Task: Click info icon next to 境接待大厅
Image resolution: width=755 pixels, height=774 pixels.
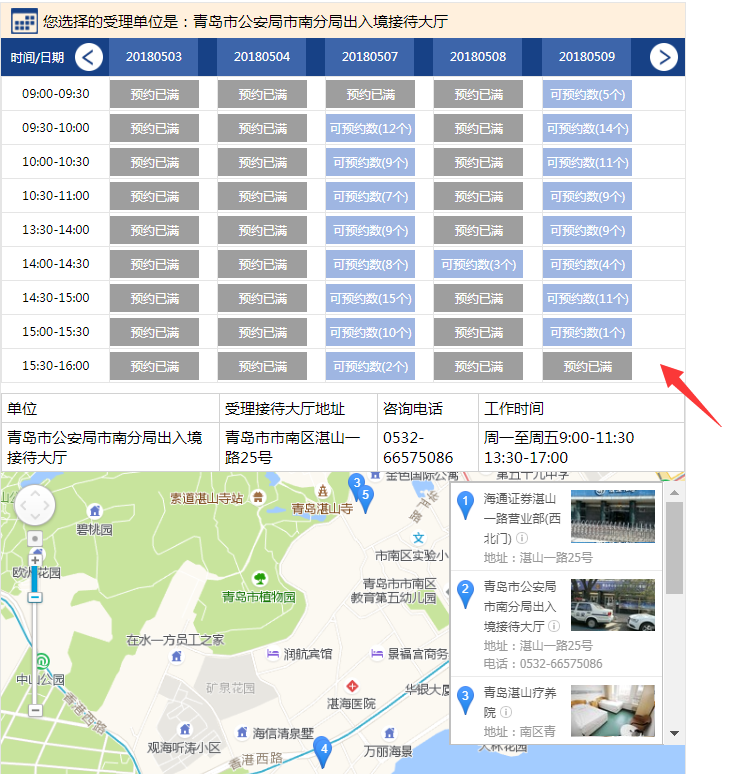Action: (x=554, y=626)
